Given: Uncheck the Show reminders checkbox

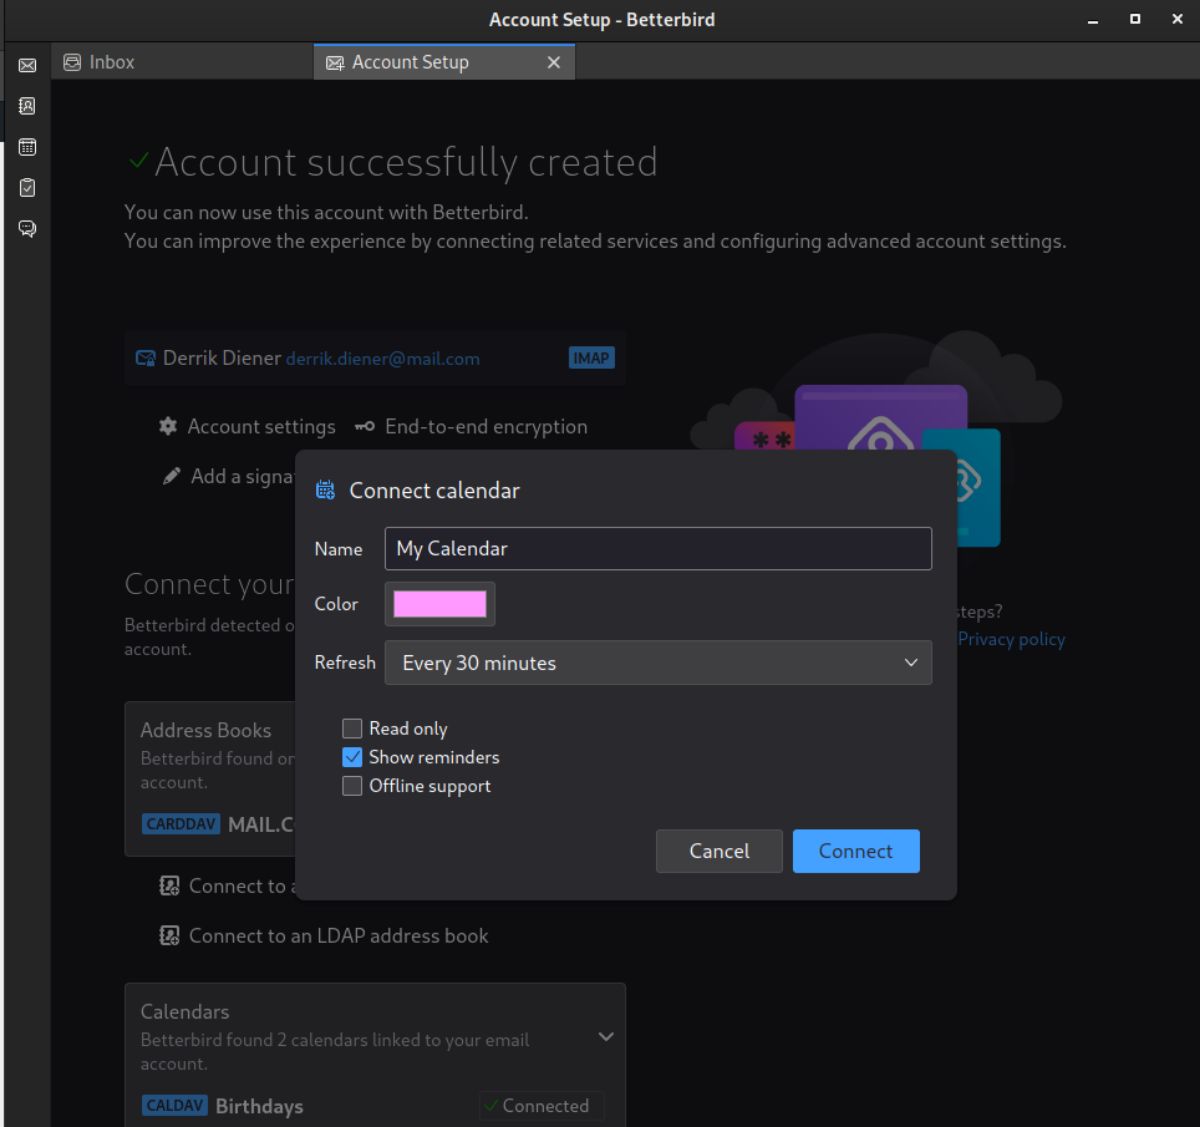Looking at the screenshot, I should point(352,757).
